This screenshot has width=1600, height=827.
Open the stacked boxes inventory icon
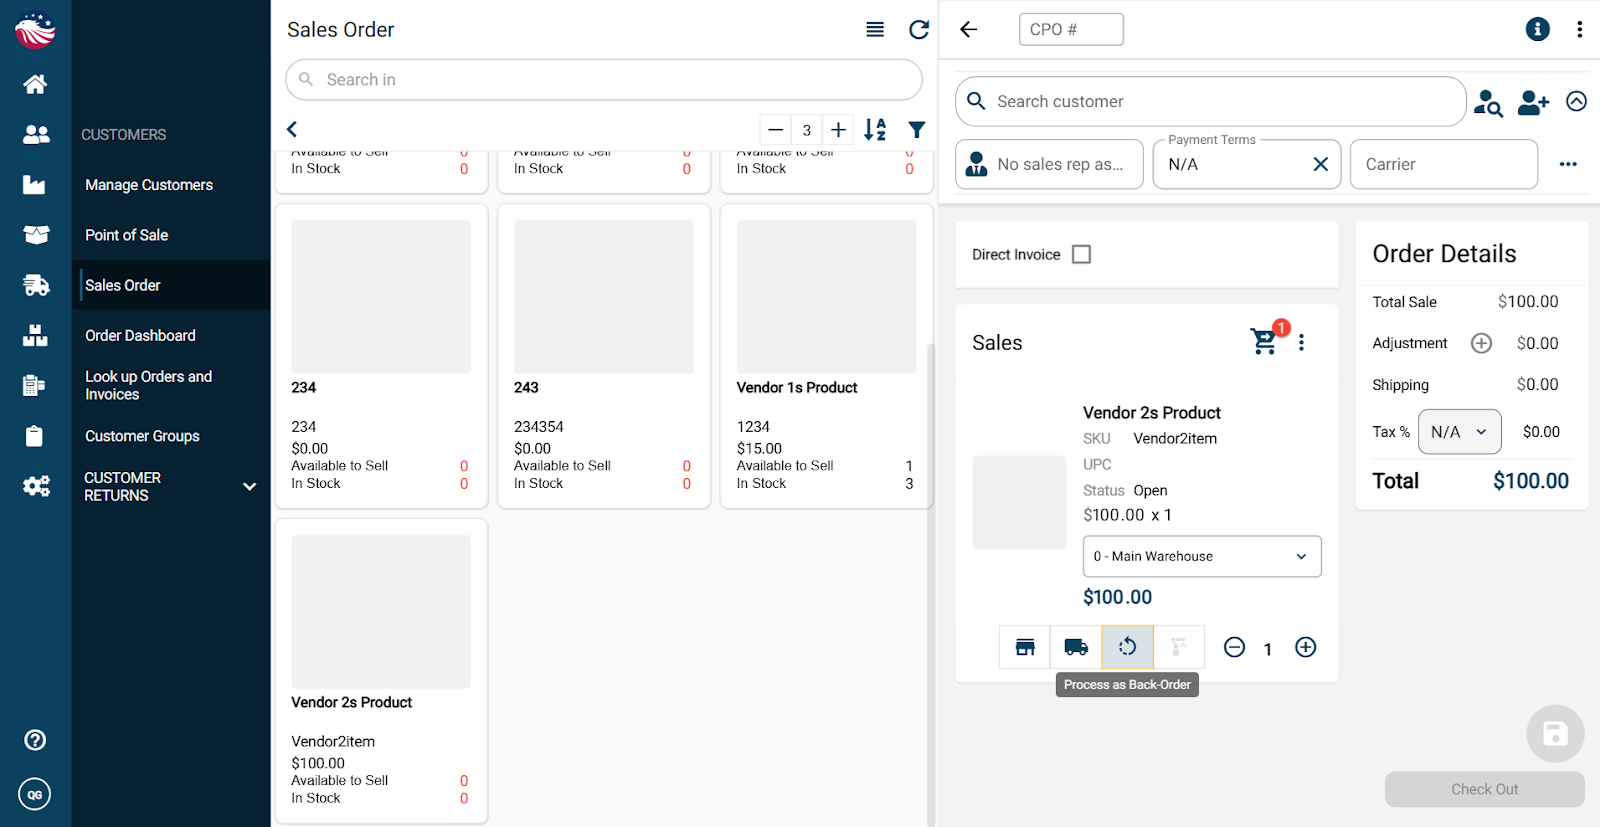click(x=35, y=335)
